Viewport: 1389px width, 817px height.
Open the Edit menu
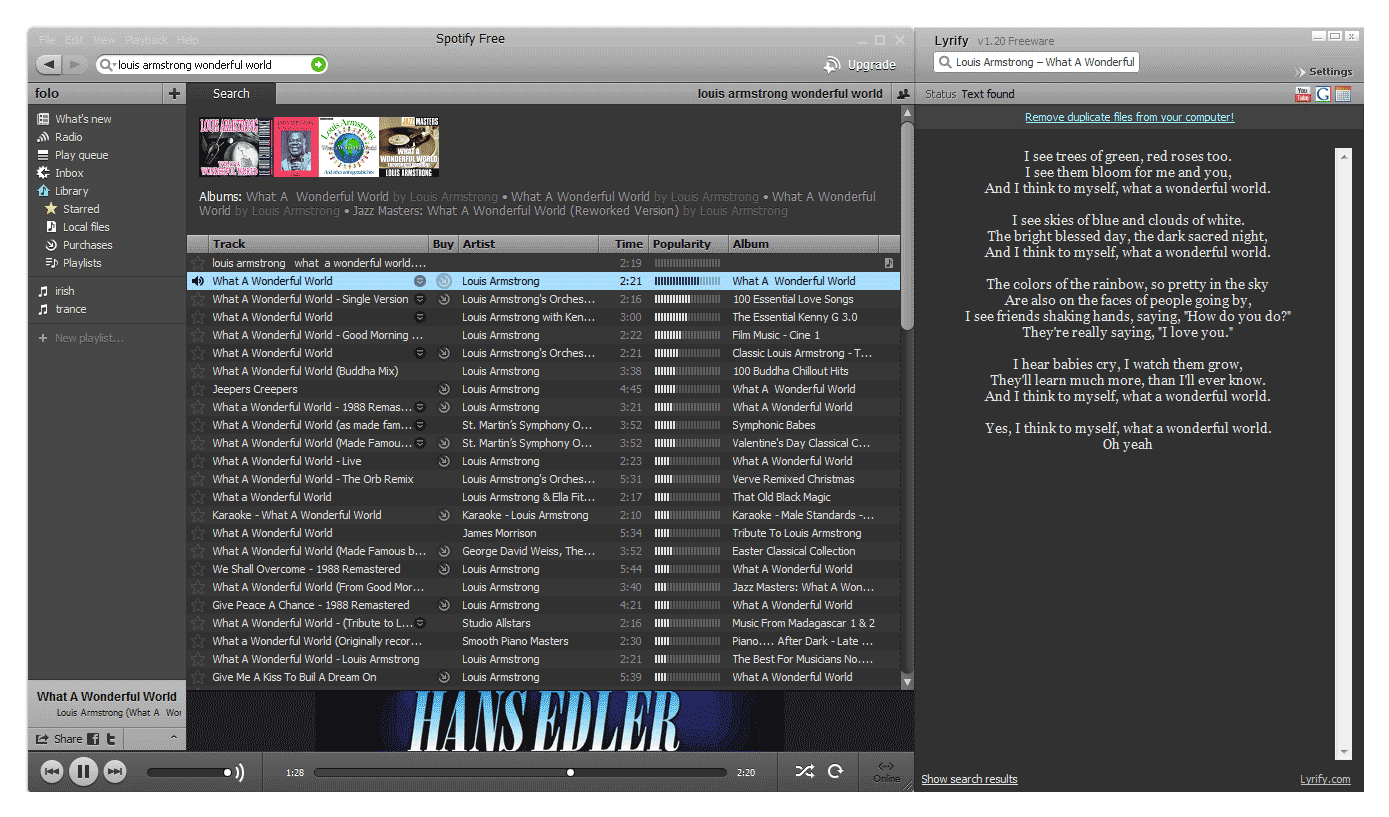[x=75, y=40]
